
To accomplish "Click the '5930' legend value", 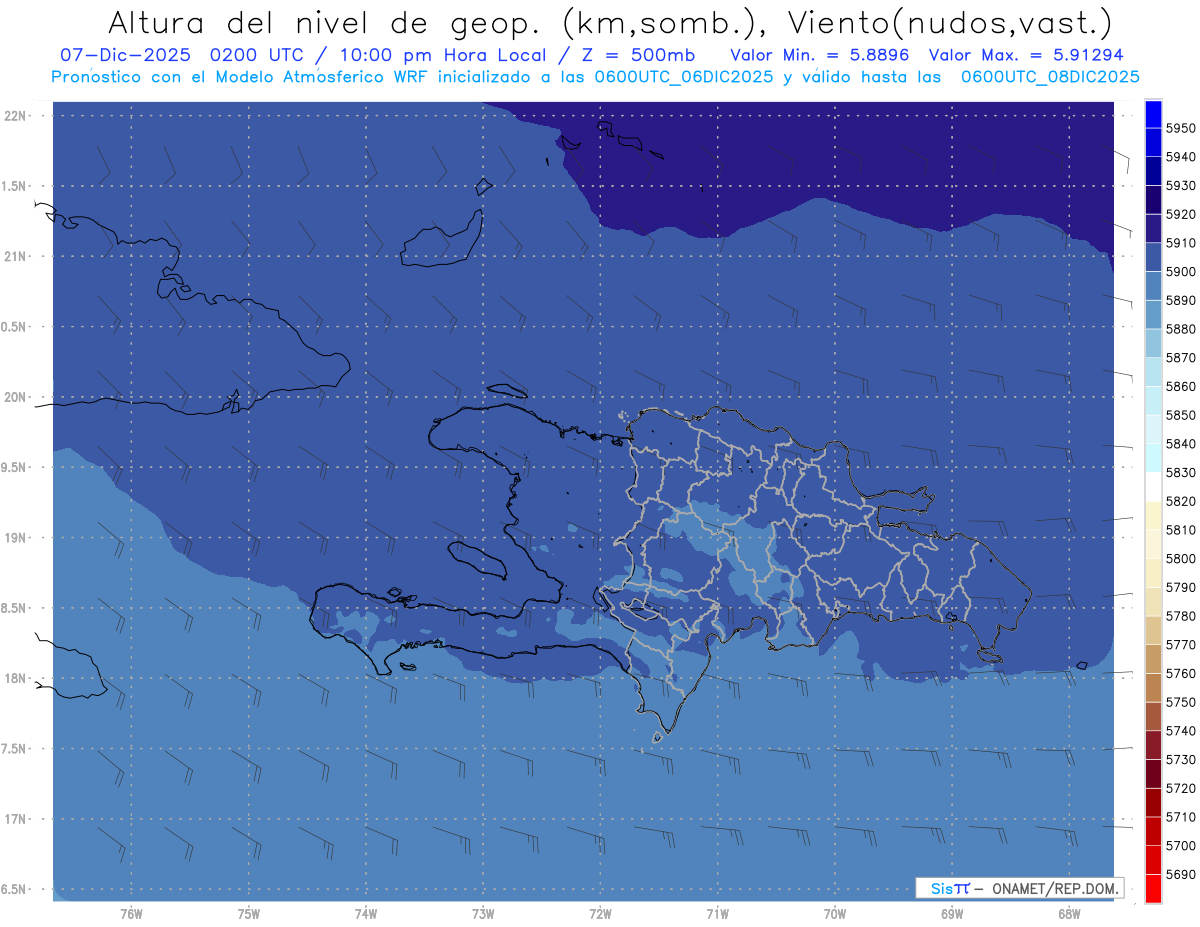I will point(1180,185).
